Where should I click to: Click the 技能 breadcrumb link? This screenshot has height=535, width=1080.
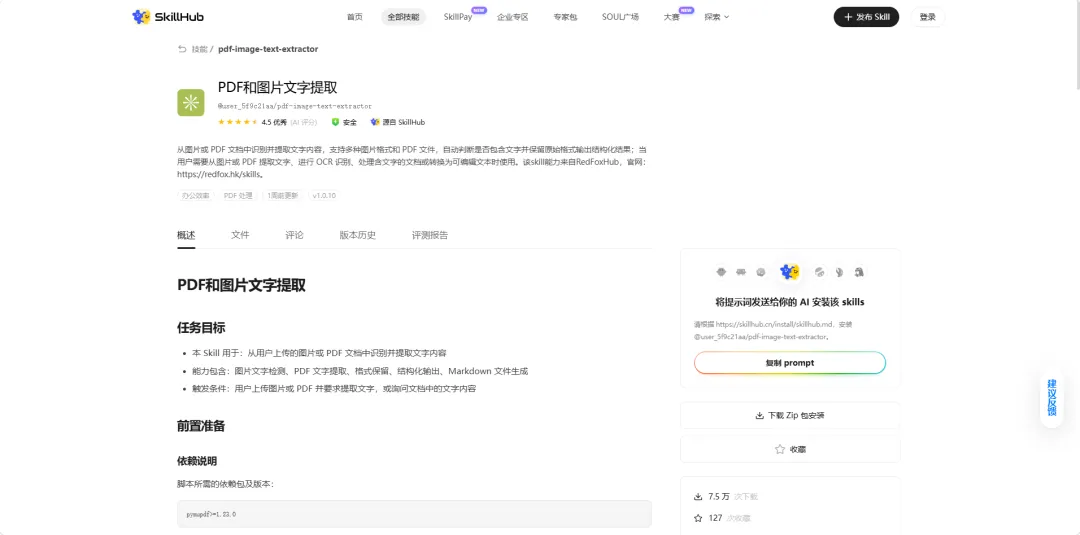(199, 49)
